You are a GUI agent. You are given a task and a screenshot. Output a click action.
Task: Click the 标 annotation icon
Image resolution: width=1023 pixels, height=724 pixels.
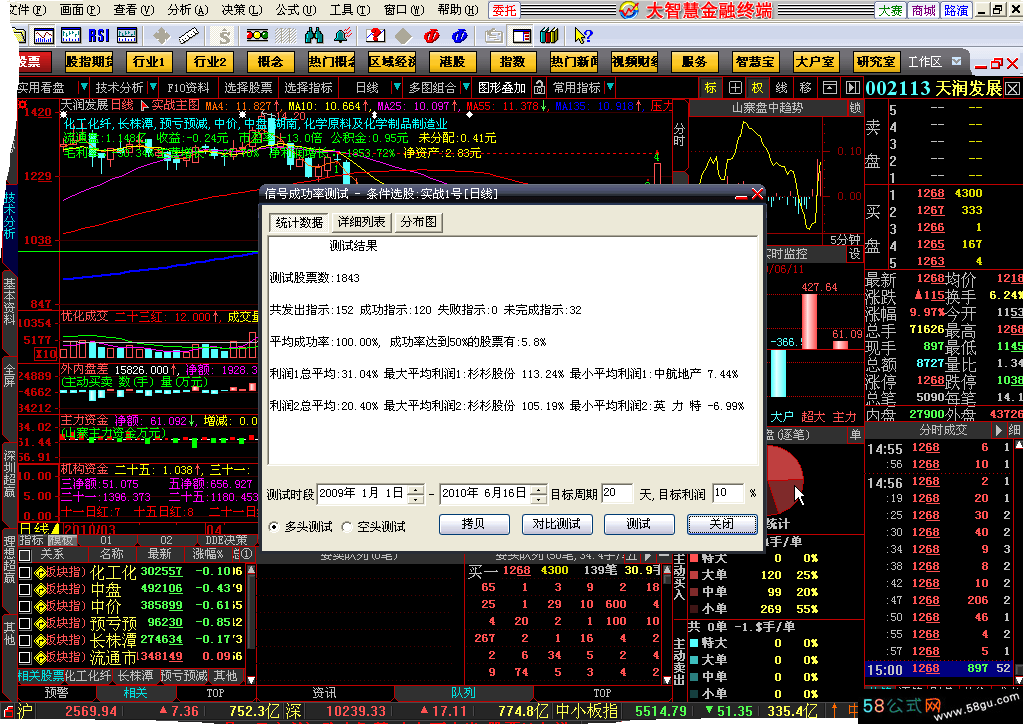tap(710, 87)
